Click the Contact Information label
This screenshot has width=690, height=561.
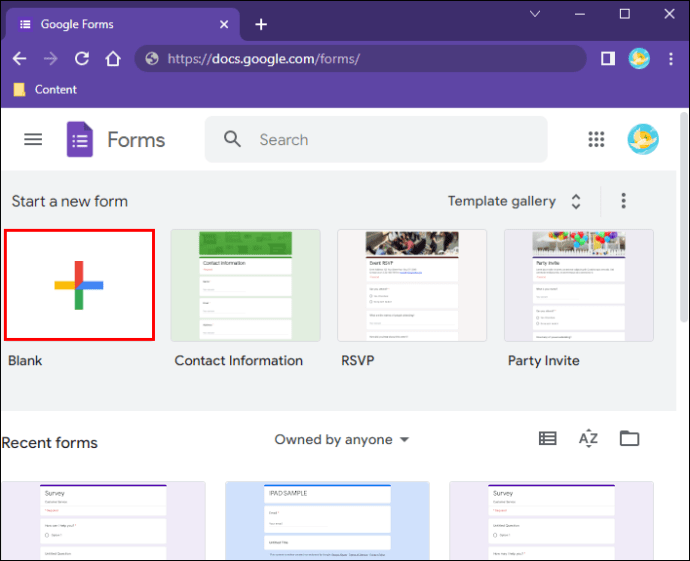239,361
